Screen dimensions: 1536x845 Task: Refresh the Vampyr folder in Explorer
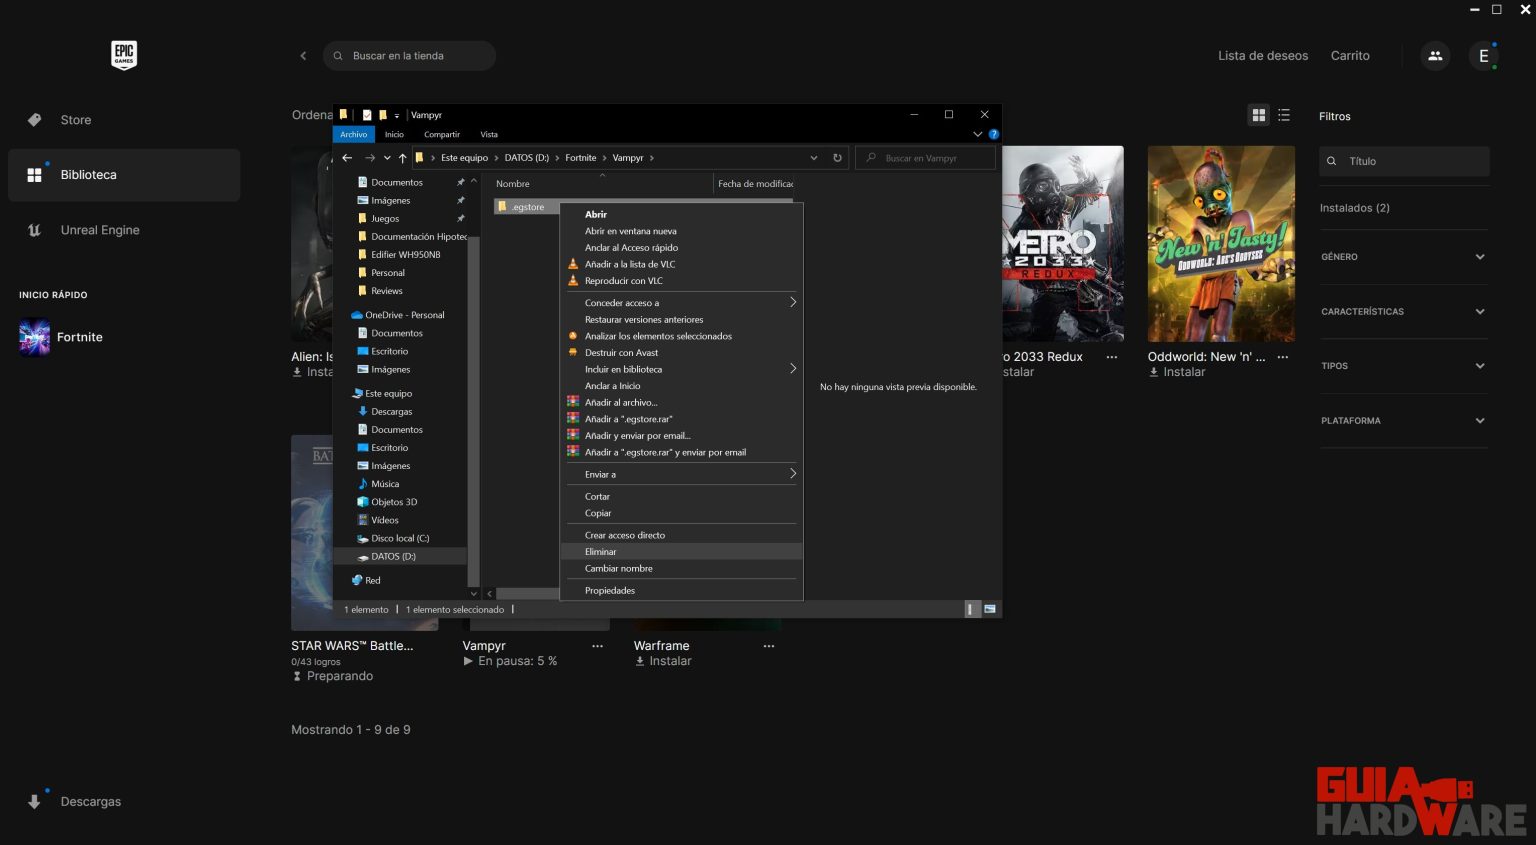(838, 157)
